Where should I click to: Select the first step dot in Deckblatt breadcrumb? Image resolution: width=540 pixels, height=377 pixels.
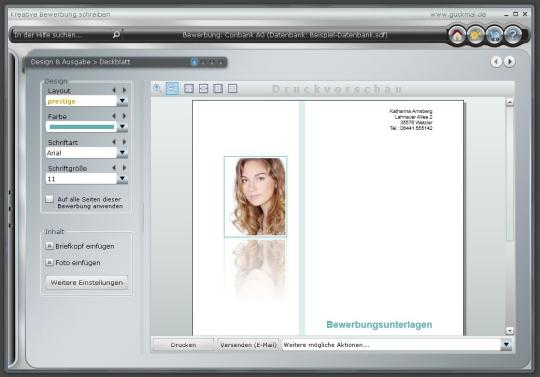pos(194,62)
